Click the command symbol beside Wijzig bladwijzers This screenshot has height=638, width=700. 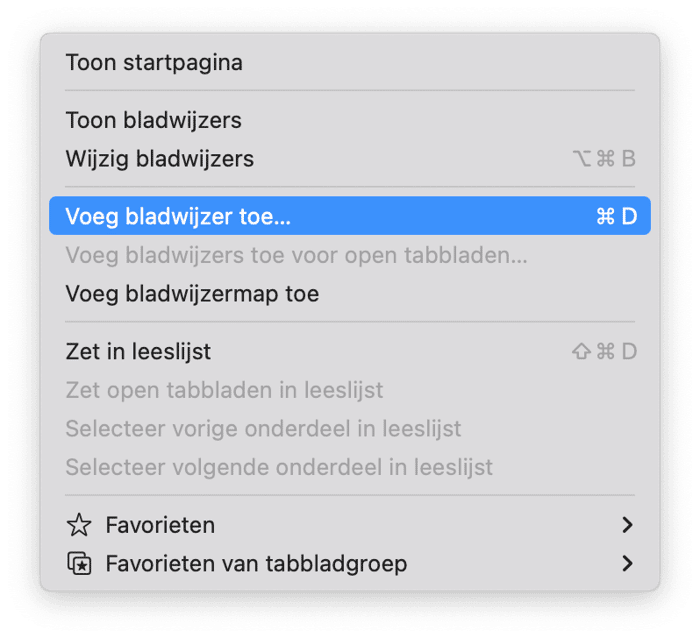pos(605,158)
